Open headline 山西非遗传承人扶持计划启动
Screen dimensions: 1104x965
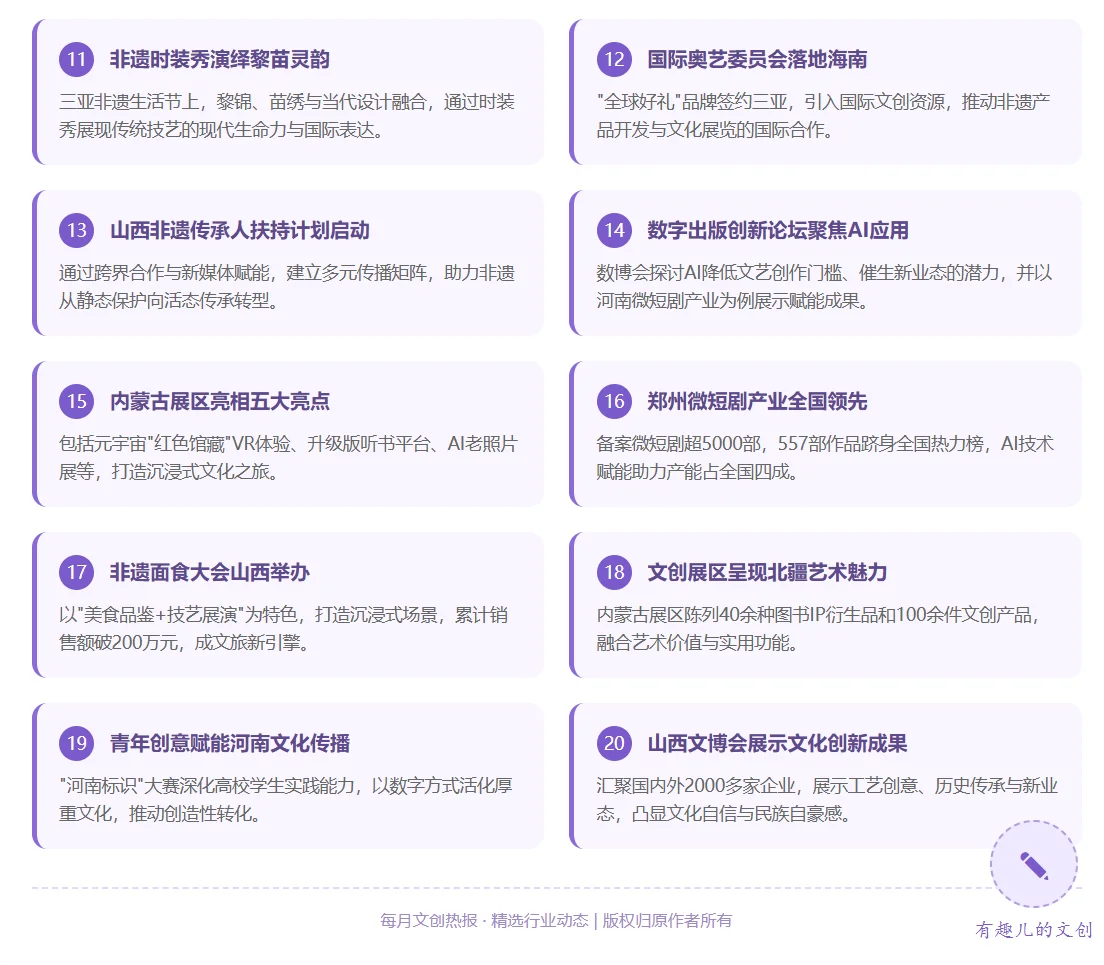[x=240, y=230]
